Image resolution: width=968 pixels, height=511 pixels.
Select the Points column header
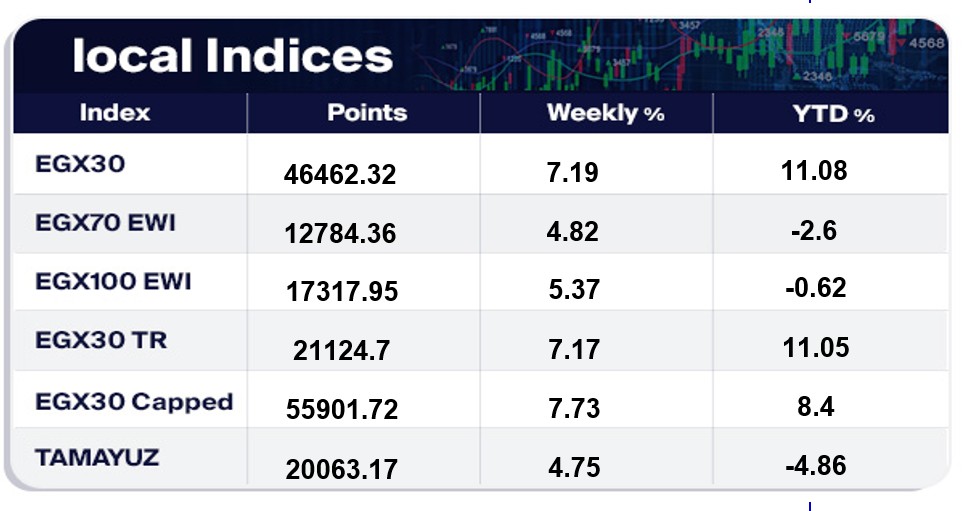pos(367,112)
